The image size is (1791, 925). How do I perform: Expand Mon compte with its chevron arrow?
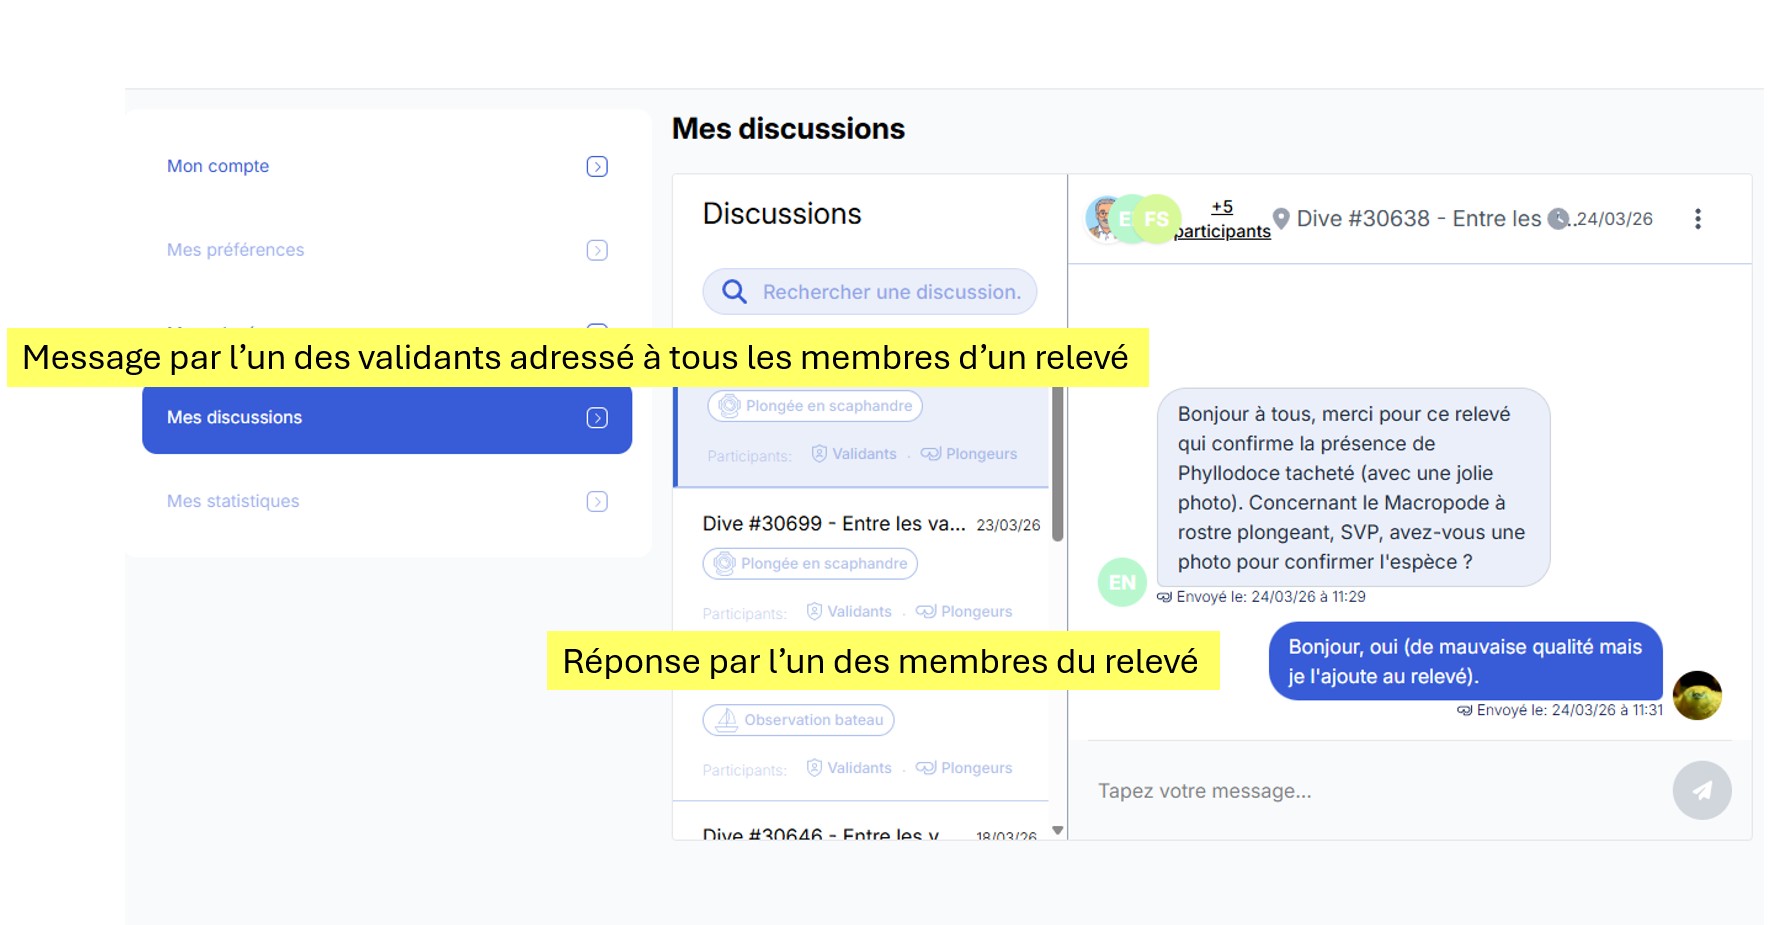click(x=597, y=167)
